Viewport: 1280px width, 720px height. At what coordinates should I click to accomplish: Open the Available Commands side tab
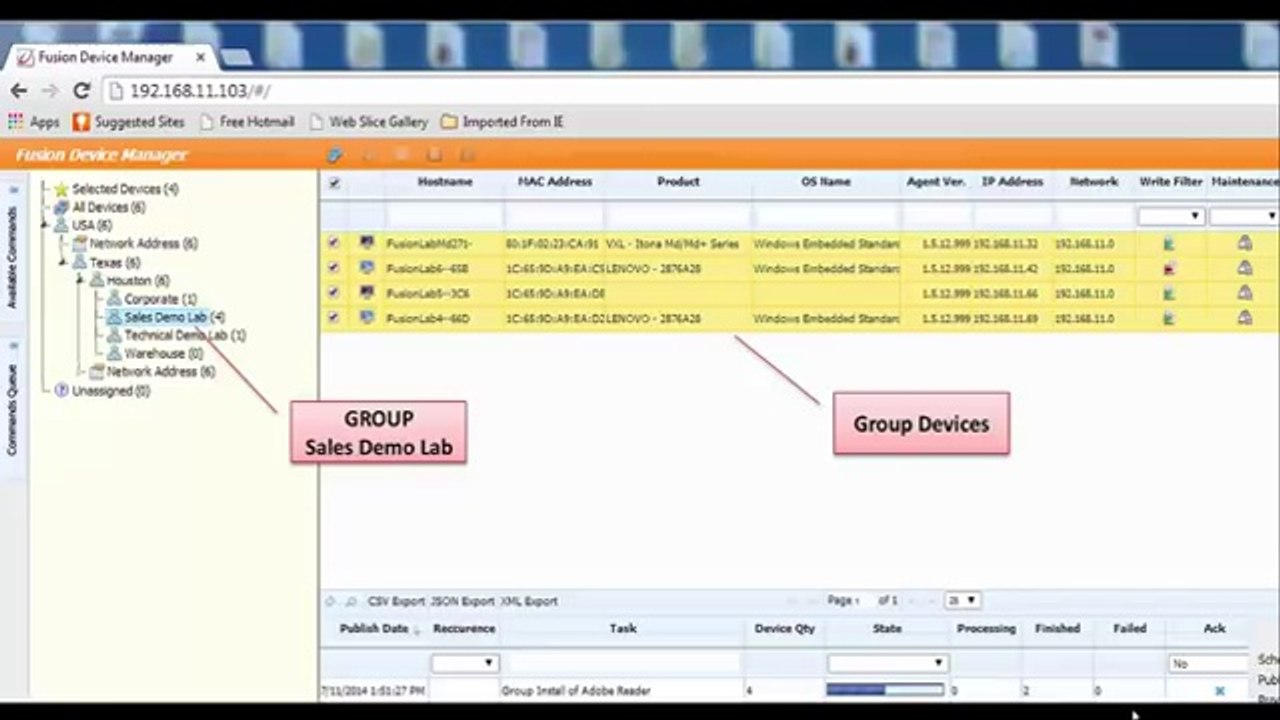[12, 257]
